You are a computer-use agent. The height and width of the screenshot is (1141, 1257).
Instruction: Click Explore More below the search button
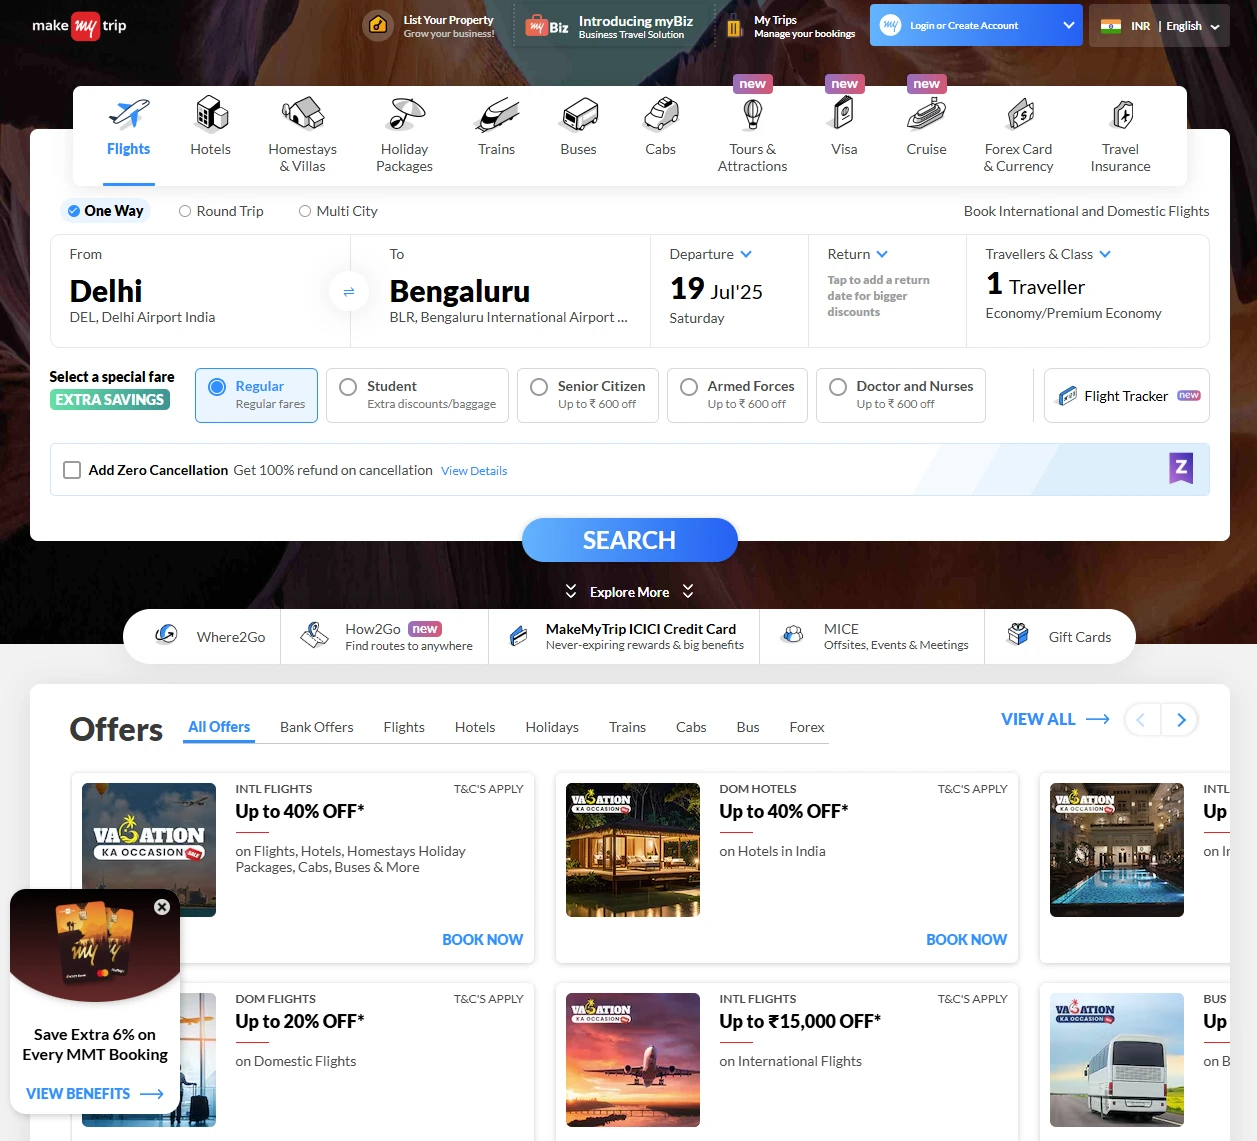(629, 591)
